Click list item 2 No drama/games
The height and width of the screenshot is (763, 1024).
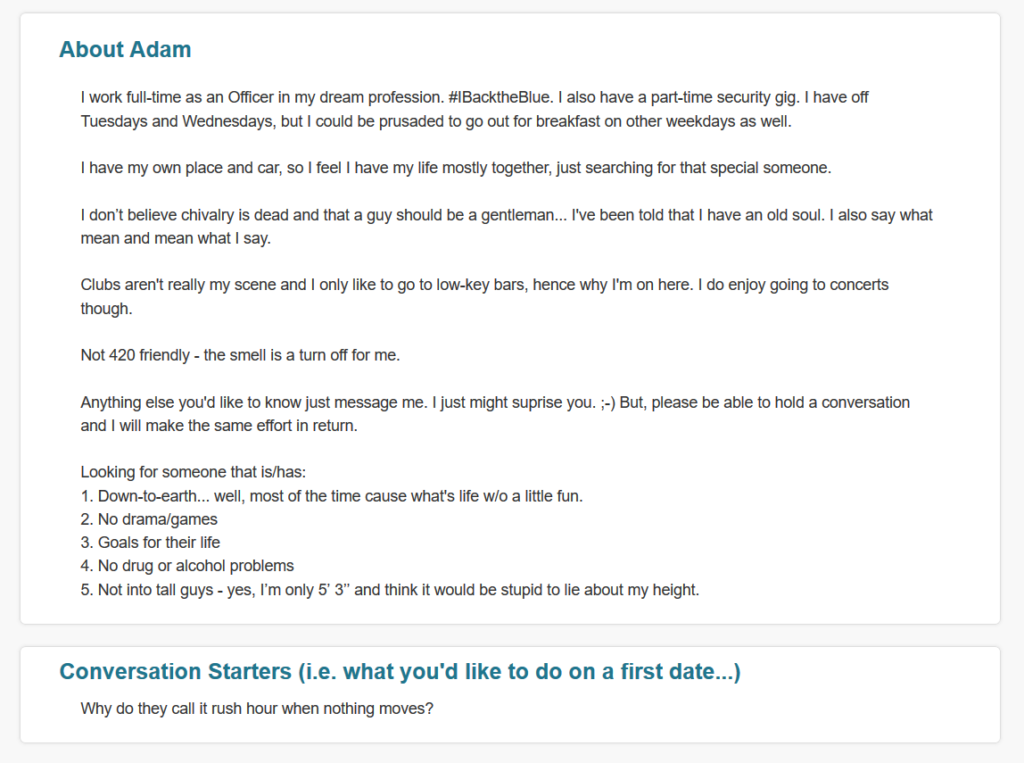(x=149, y=519)
